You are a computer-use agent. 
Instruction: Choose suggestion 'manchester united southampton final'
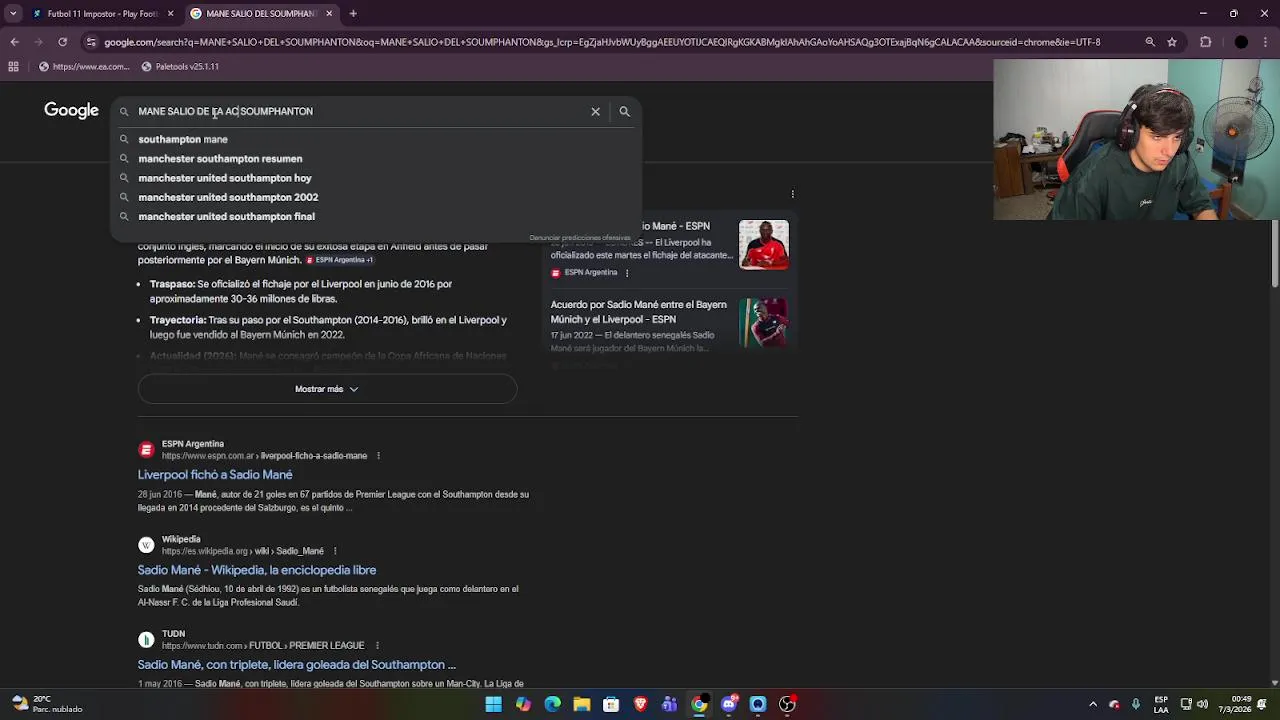(375, 216)
